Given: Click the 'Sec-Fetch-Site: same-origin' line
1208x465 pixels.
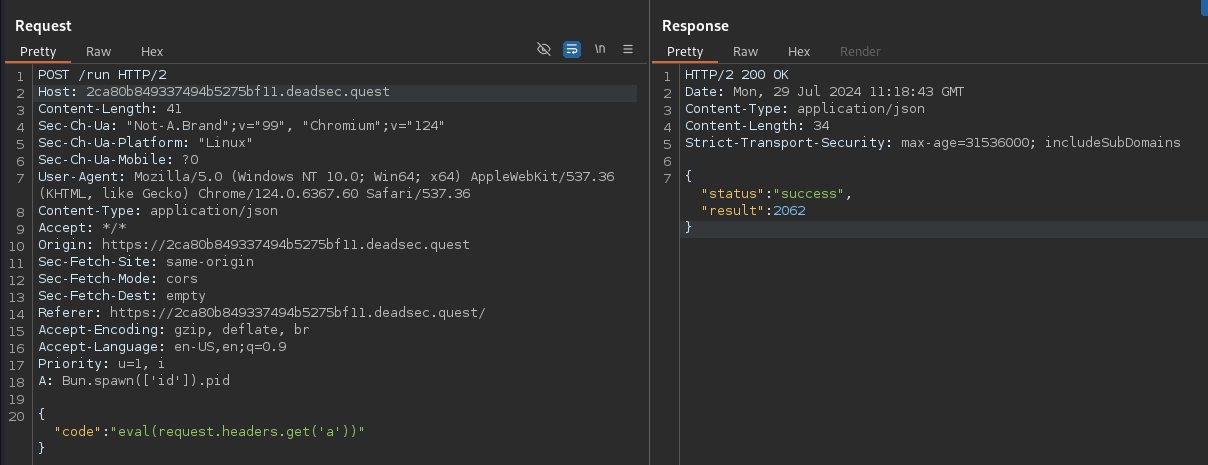Looking at the screenshot, I should tap(146, 262).
